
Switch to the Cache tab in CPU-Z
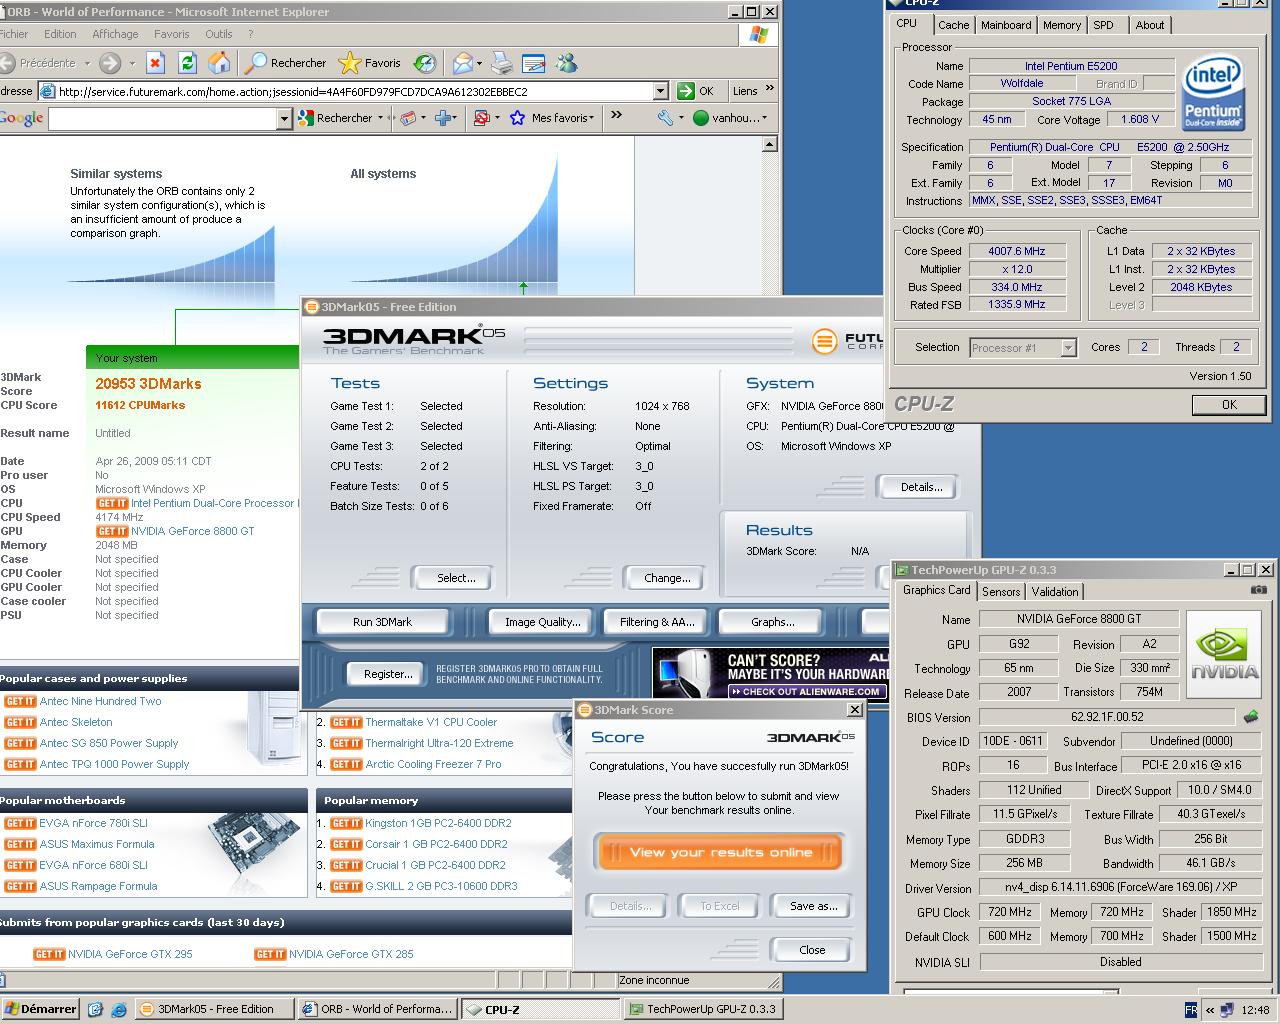pos(953,25)
